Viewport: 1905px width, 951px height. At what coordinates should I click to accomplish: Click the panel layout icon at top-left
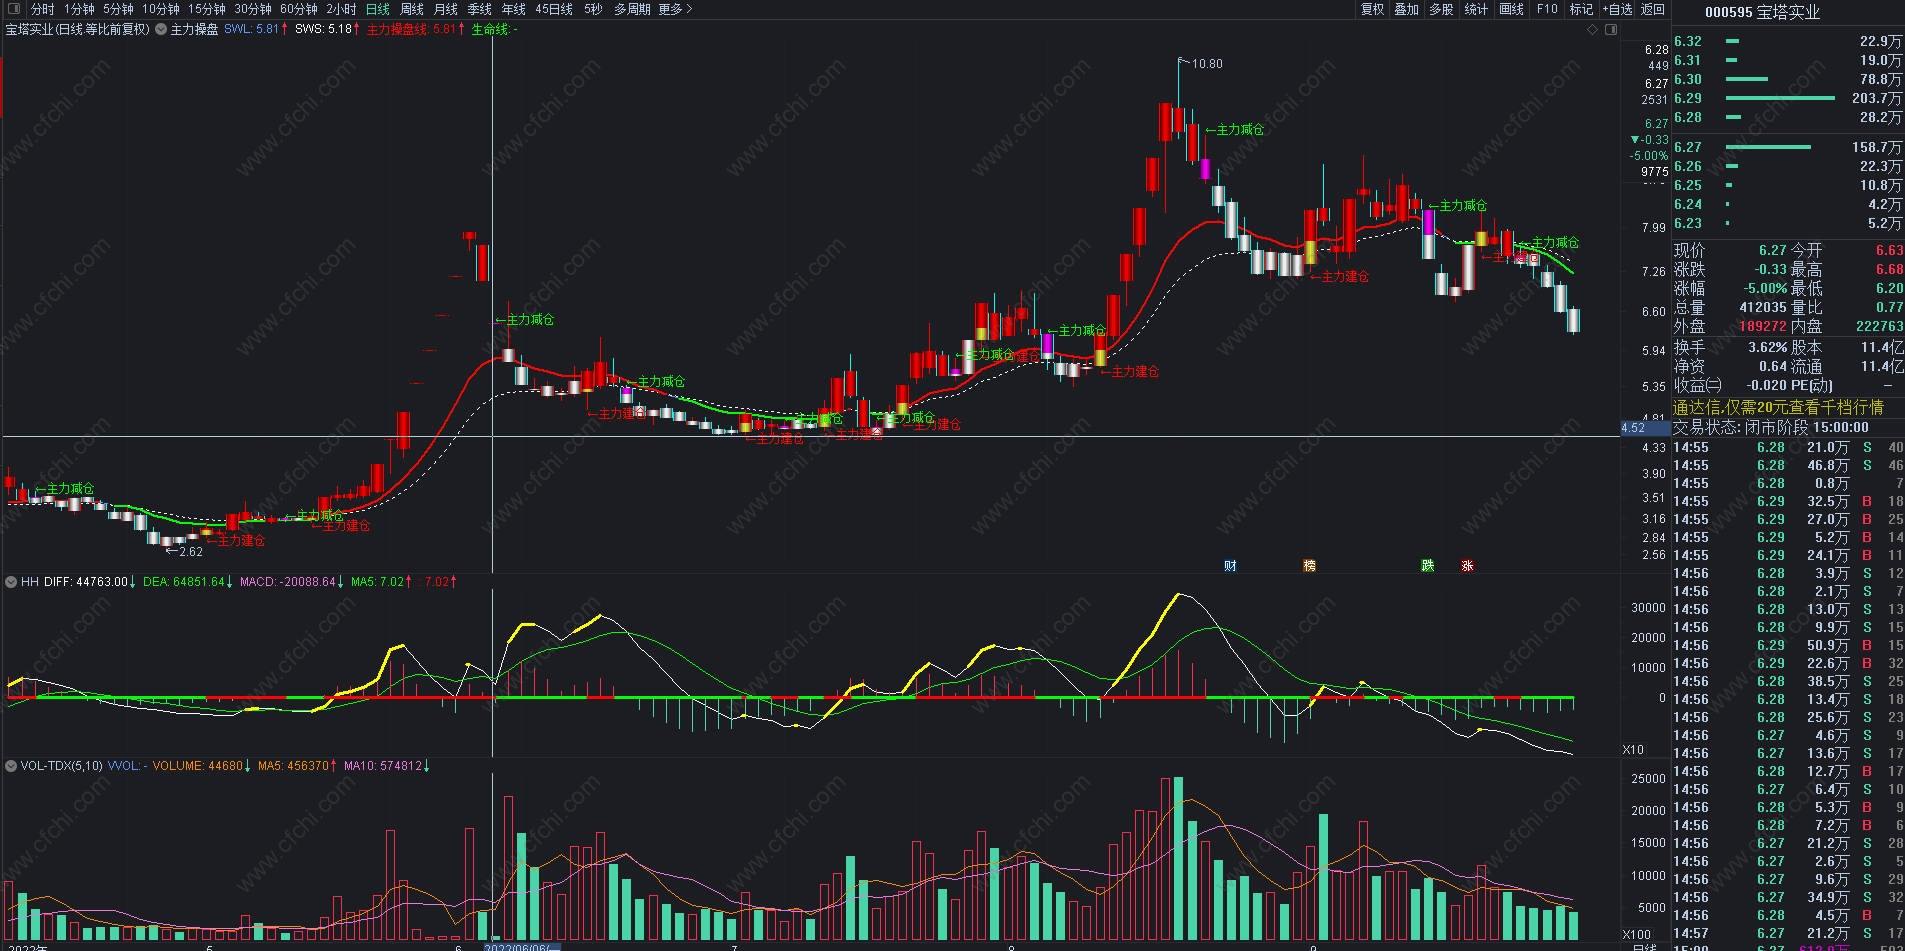coord(14,9)
